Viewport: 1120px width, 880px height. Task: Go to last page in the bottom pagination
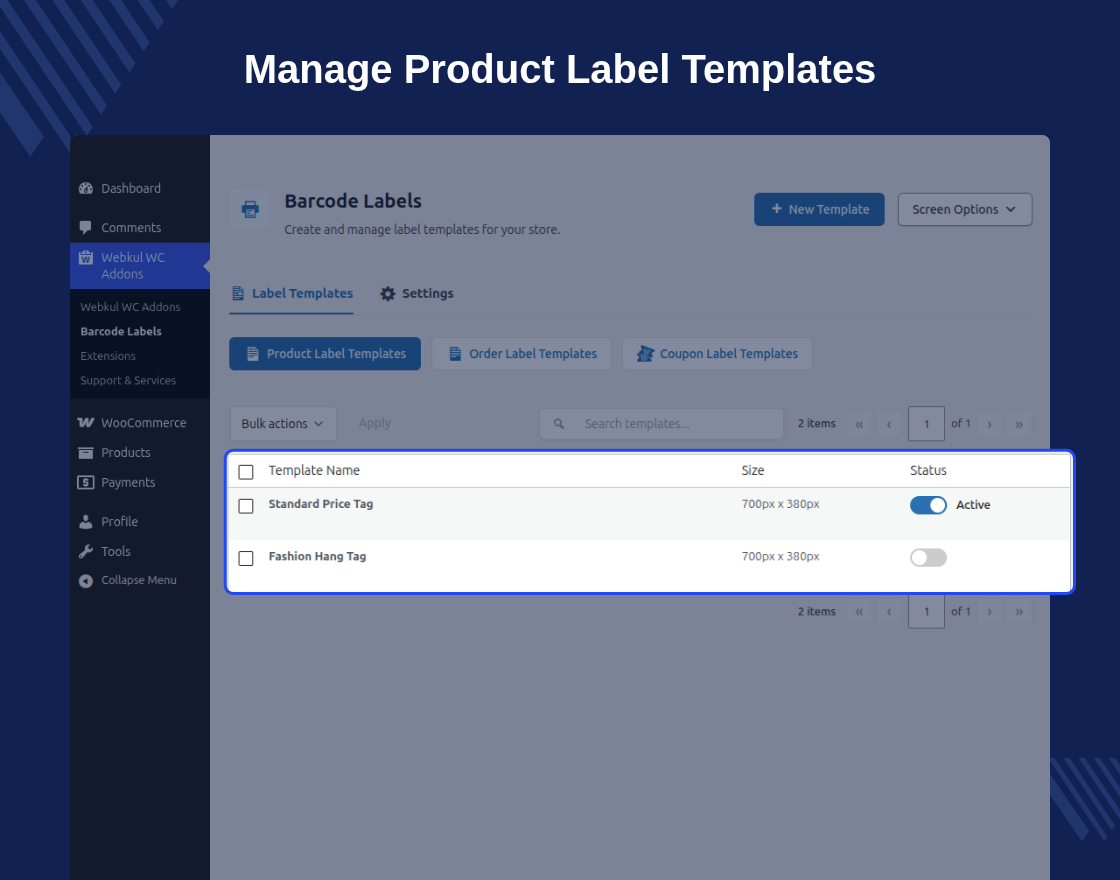1019,611
